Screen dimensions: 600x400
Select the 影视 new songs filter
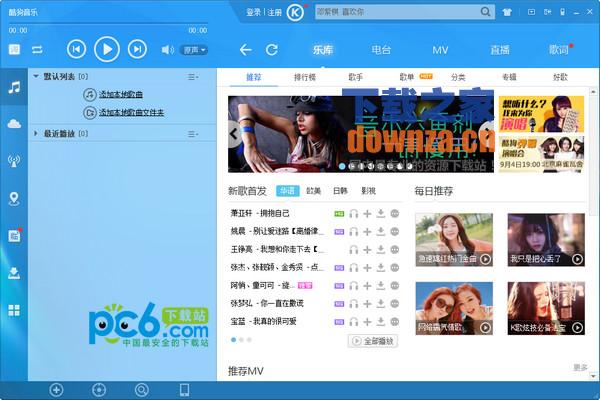pyautogui.click(x=368, y=191)
